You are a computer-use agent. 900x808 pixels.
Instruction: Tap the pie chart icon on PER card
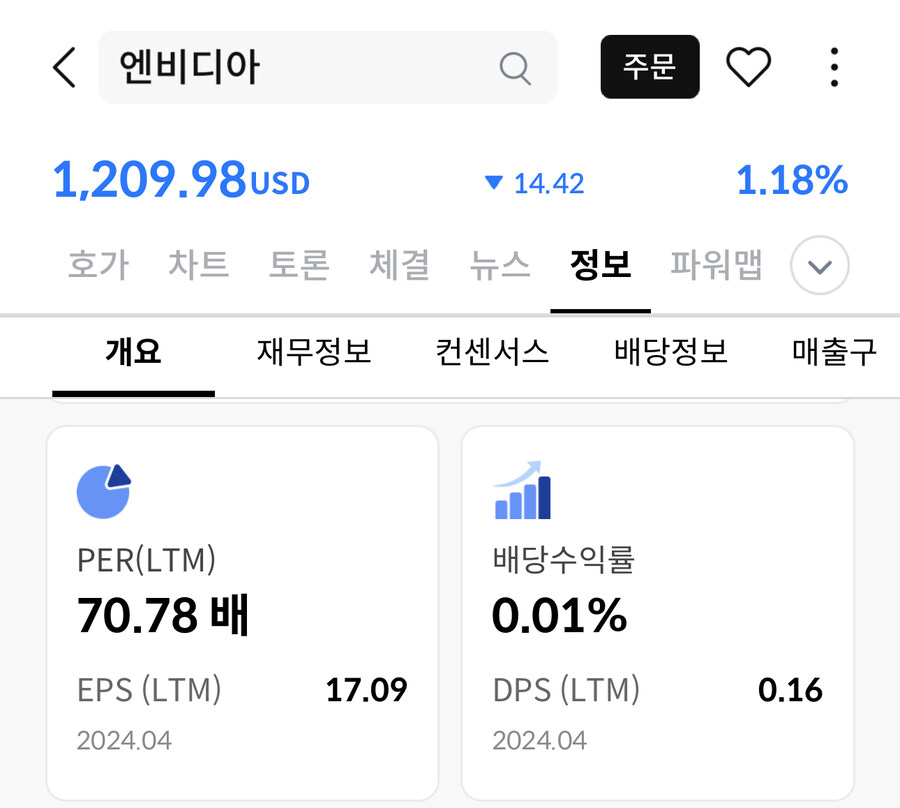coord(104,490)
